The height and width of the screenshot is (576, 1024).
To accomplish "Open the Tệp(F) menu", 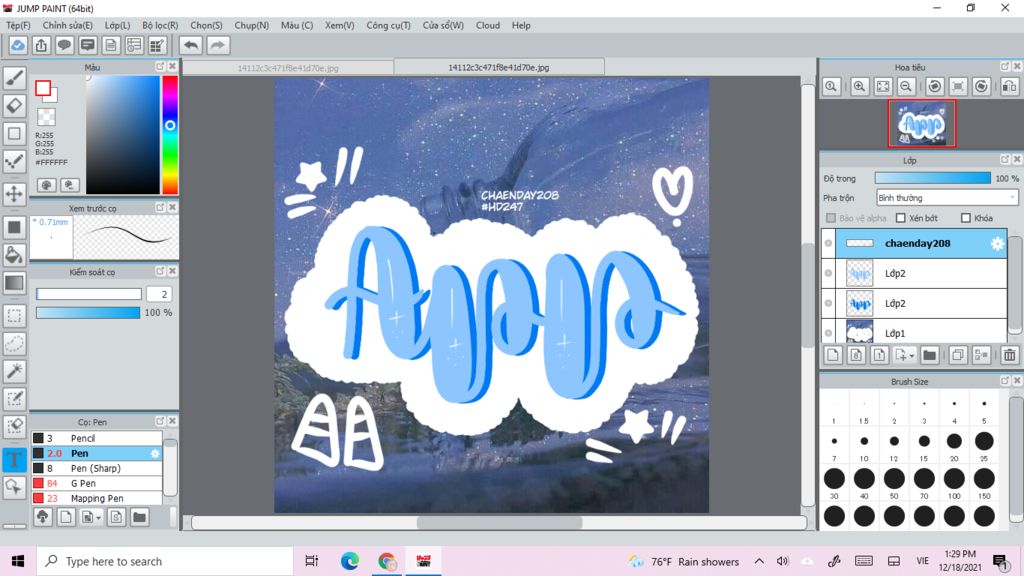I will coord(18,25).
